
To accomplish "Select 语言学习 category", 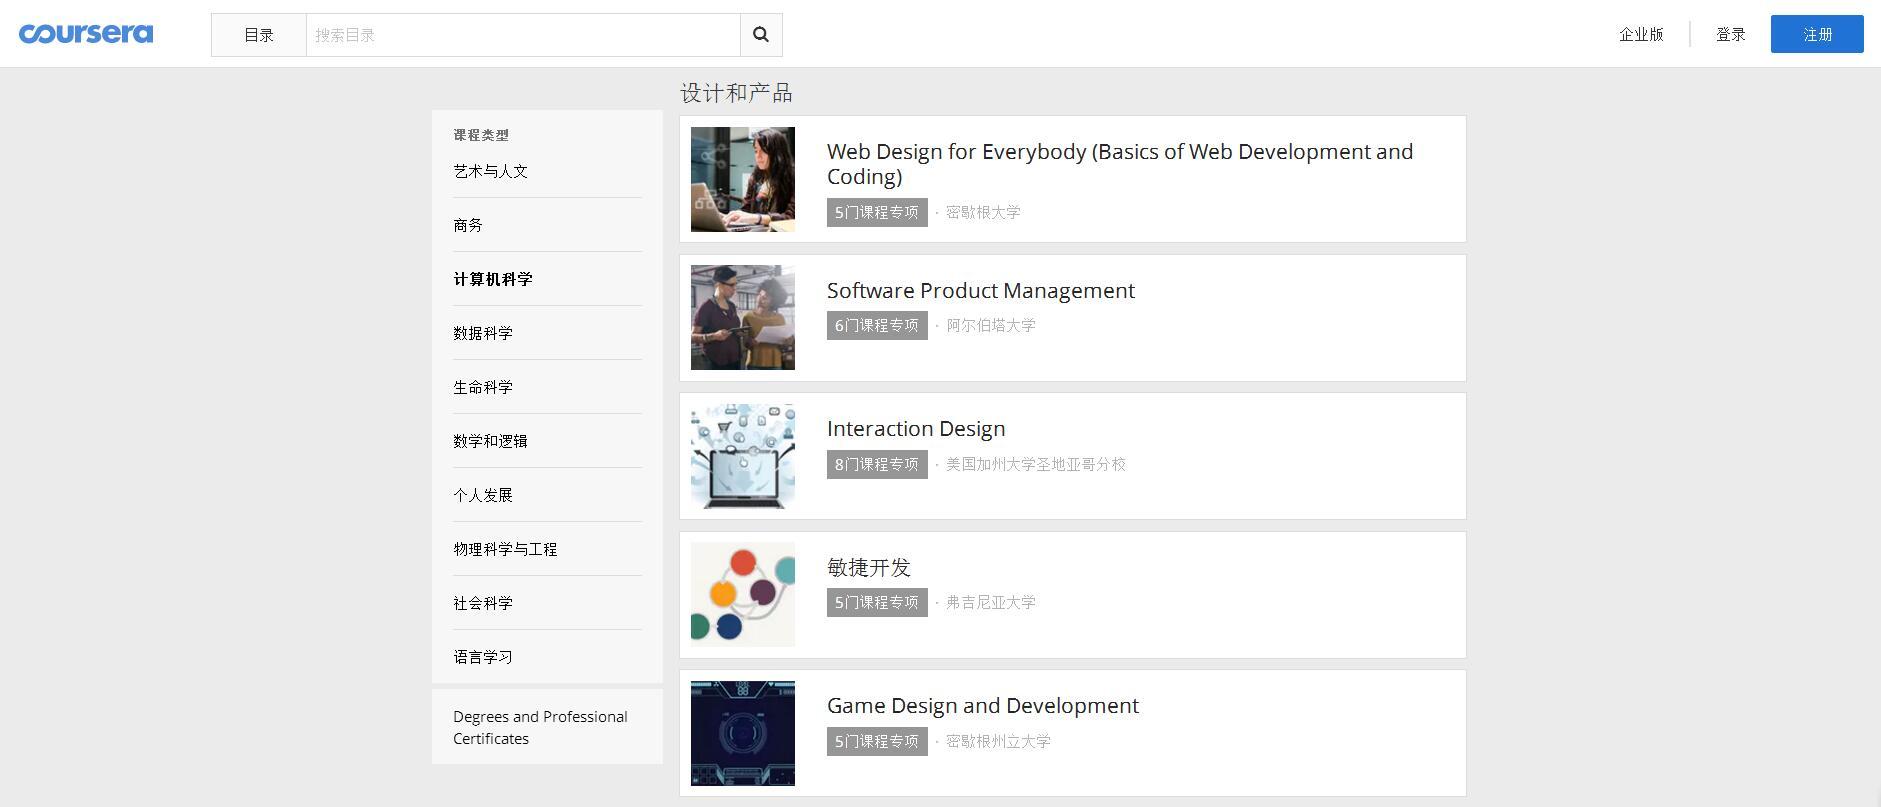I will (483, 657).
